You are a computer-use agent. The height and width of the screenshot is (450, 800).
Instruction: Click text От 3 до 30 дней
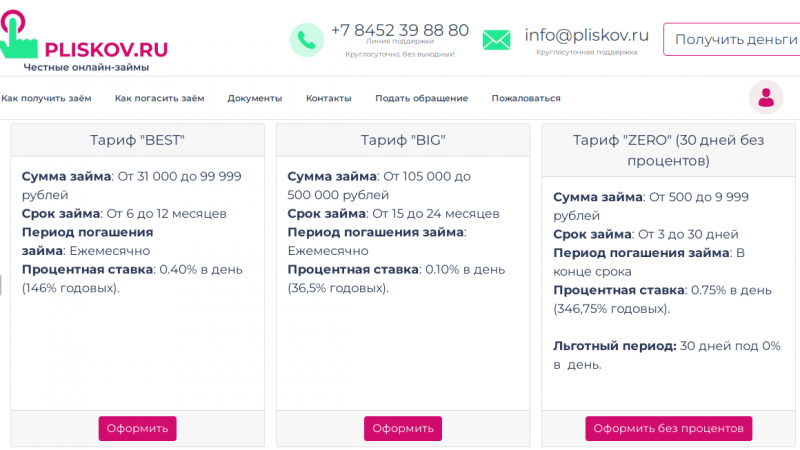pos(688,234)
